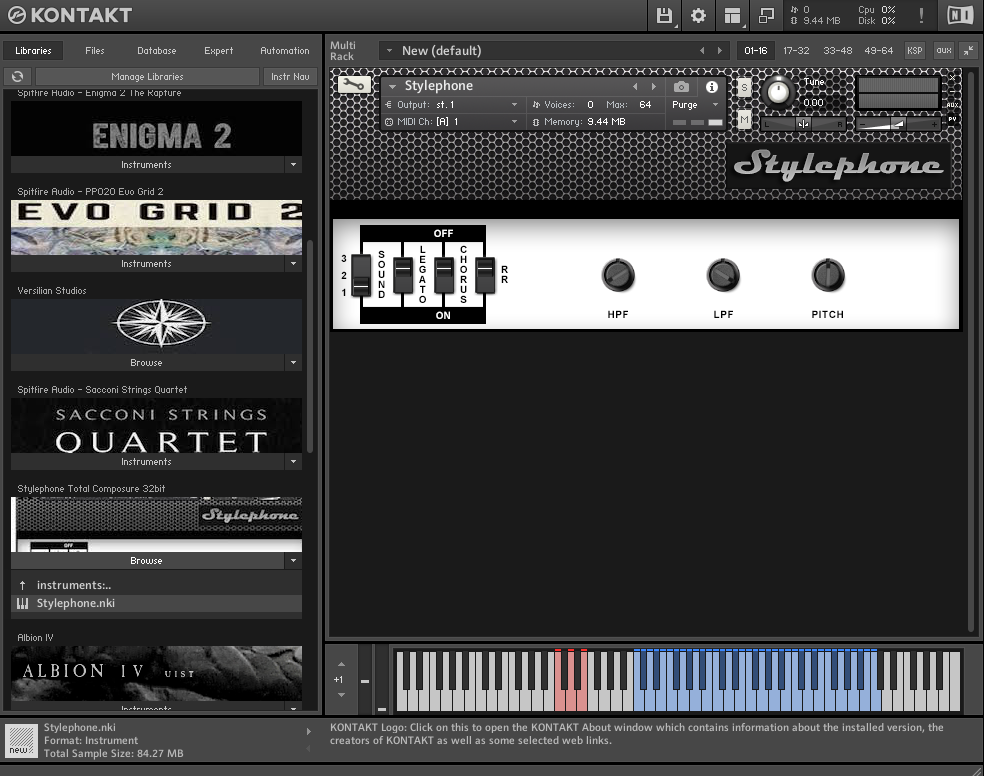Toggle the aux sends panel in rack header
This screenshot has width=984, height=776.
coord(944,51)
